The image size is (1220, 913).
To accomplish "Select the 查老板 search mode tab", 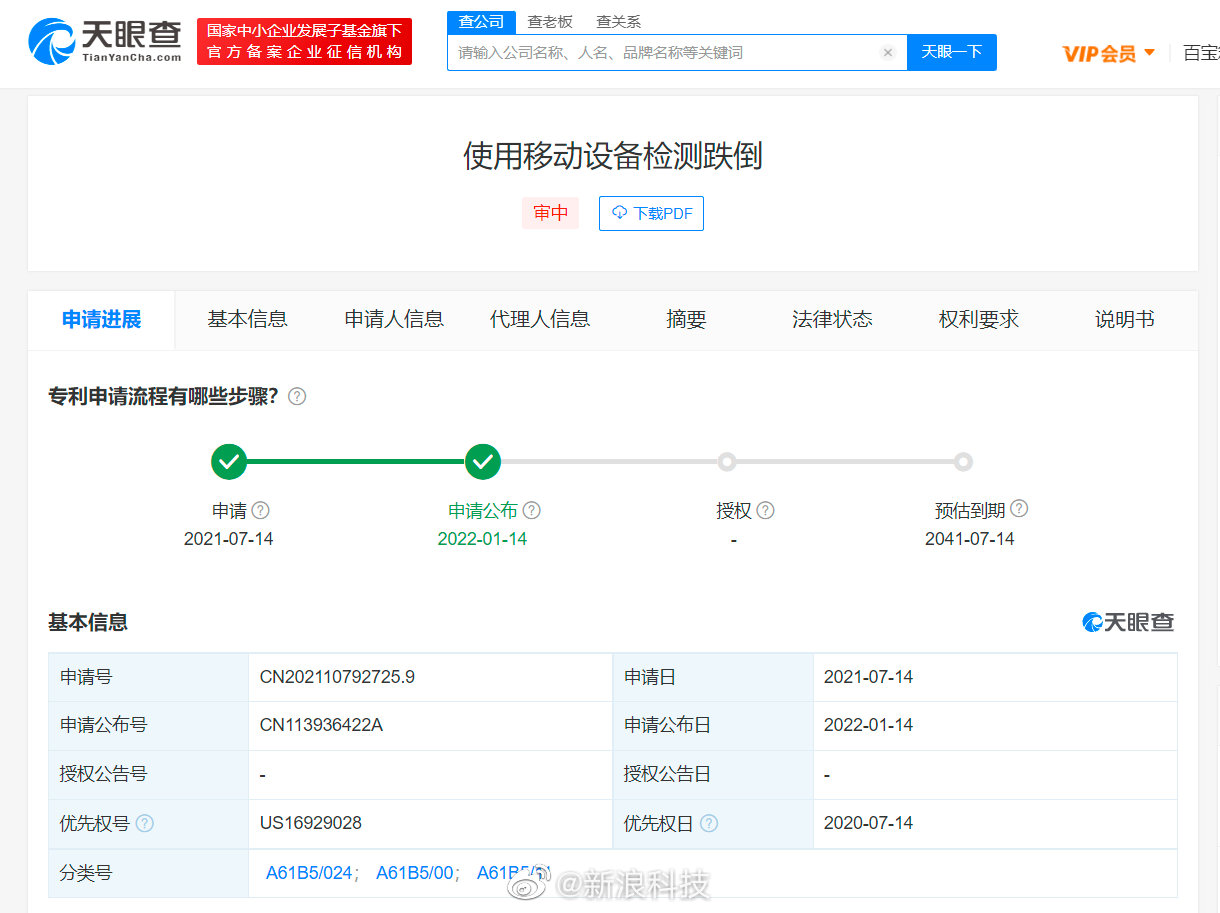I will 550,22.
